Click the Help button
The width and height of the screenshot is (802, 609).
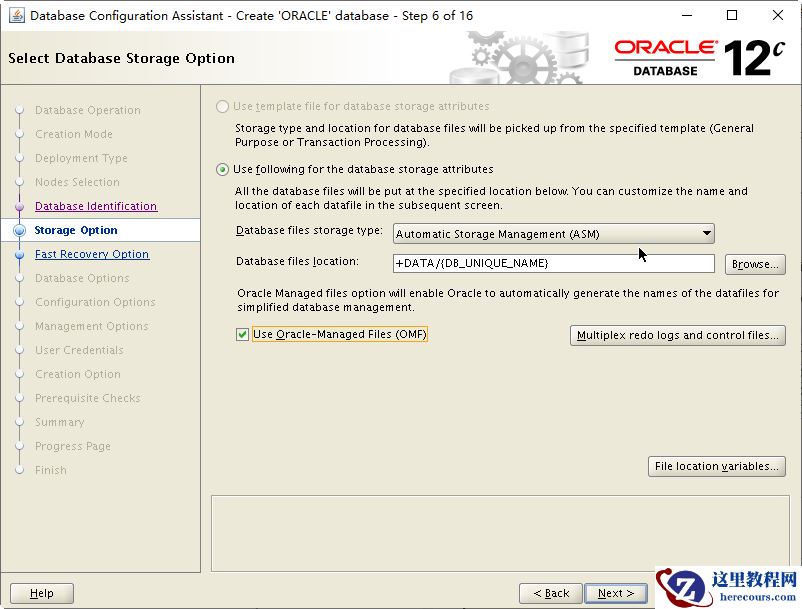pyautogui.click(x=42, y=593)
